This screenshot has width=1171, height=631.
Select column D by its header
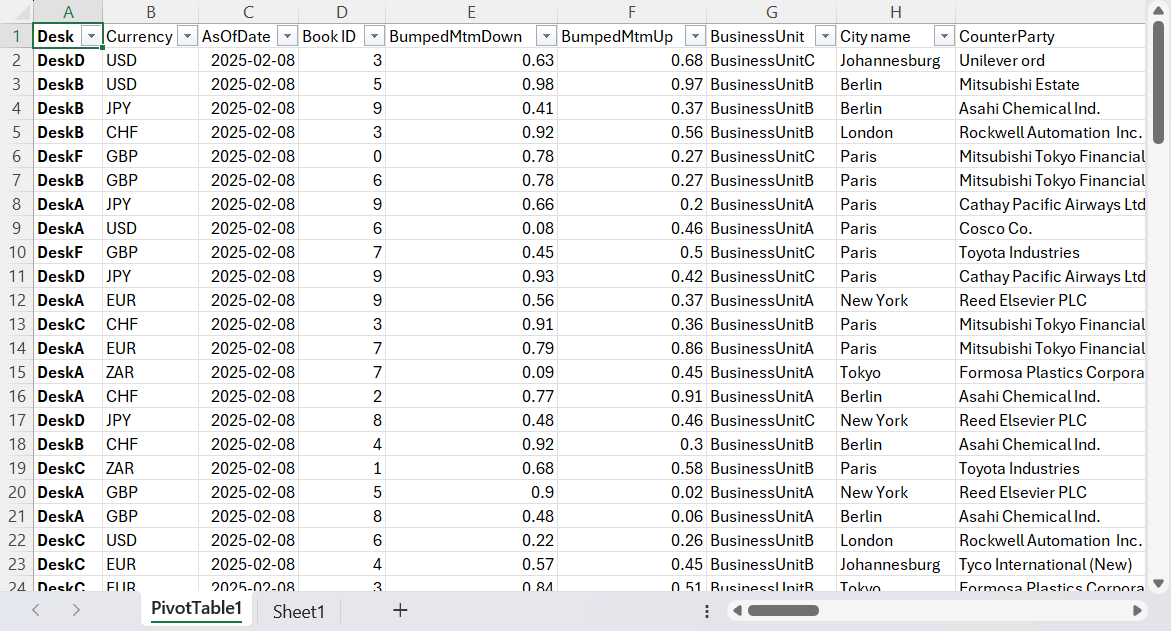click(x=342, y=11)
